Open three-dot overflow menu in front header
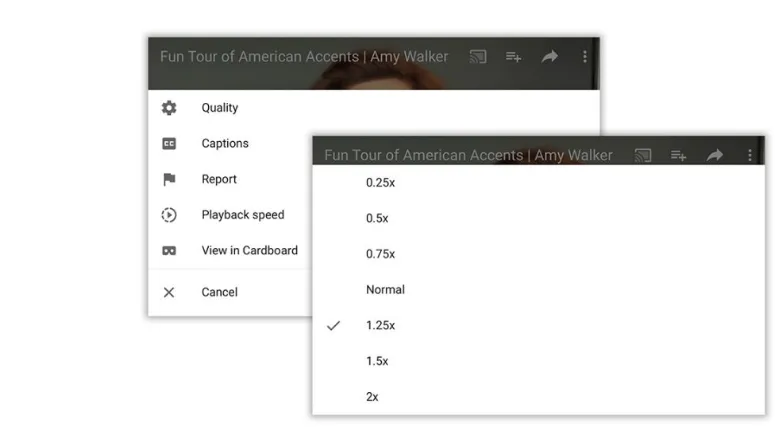This screenshot has width=781, height=427. (x=750, y=155)
